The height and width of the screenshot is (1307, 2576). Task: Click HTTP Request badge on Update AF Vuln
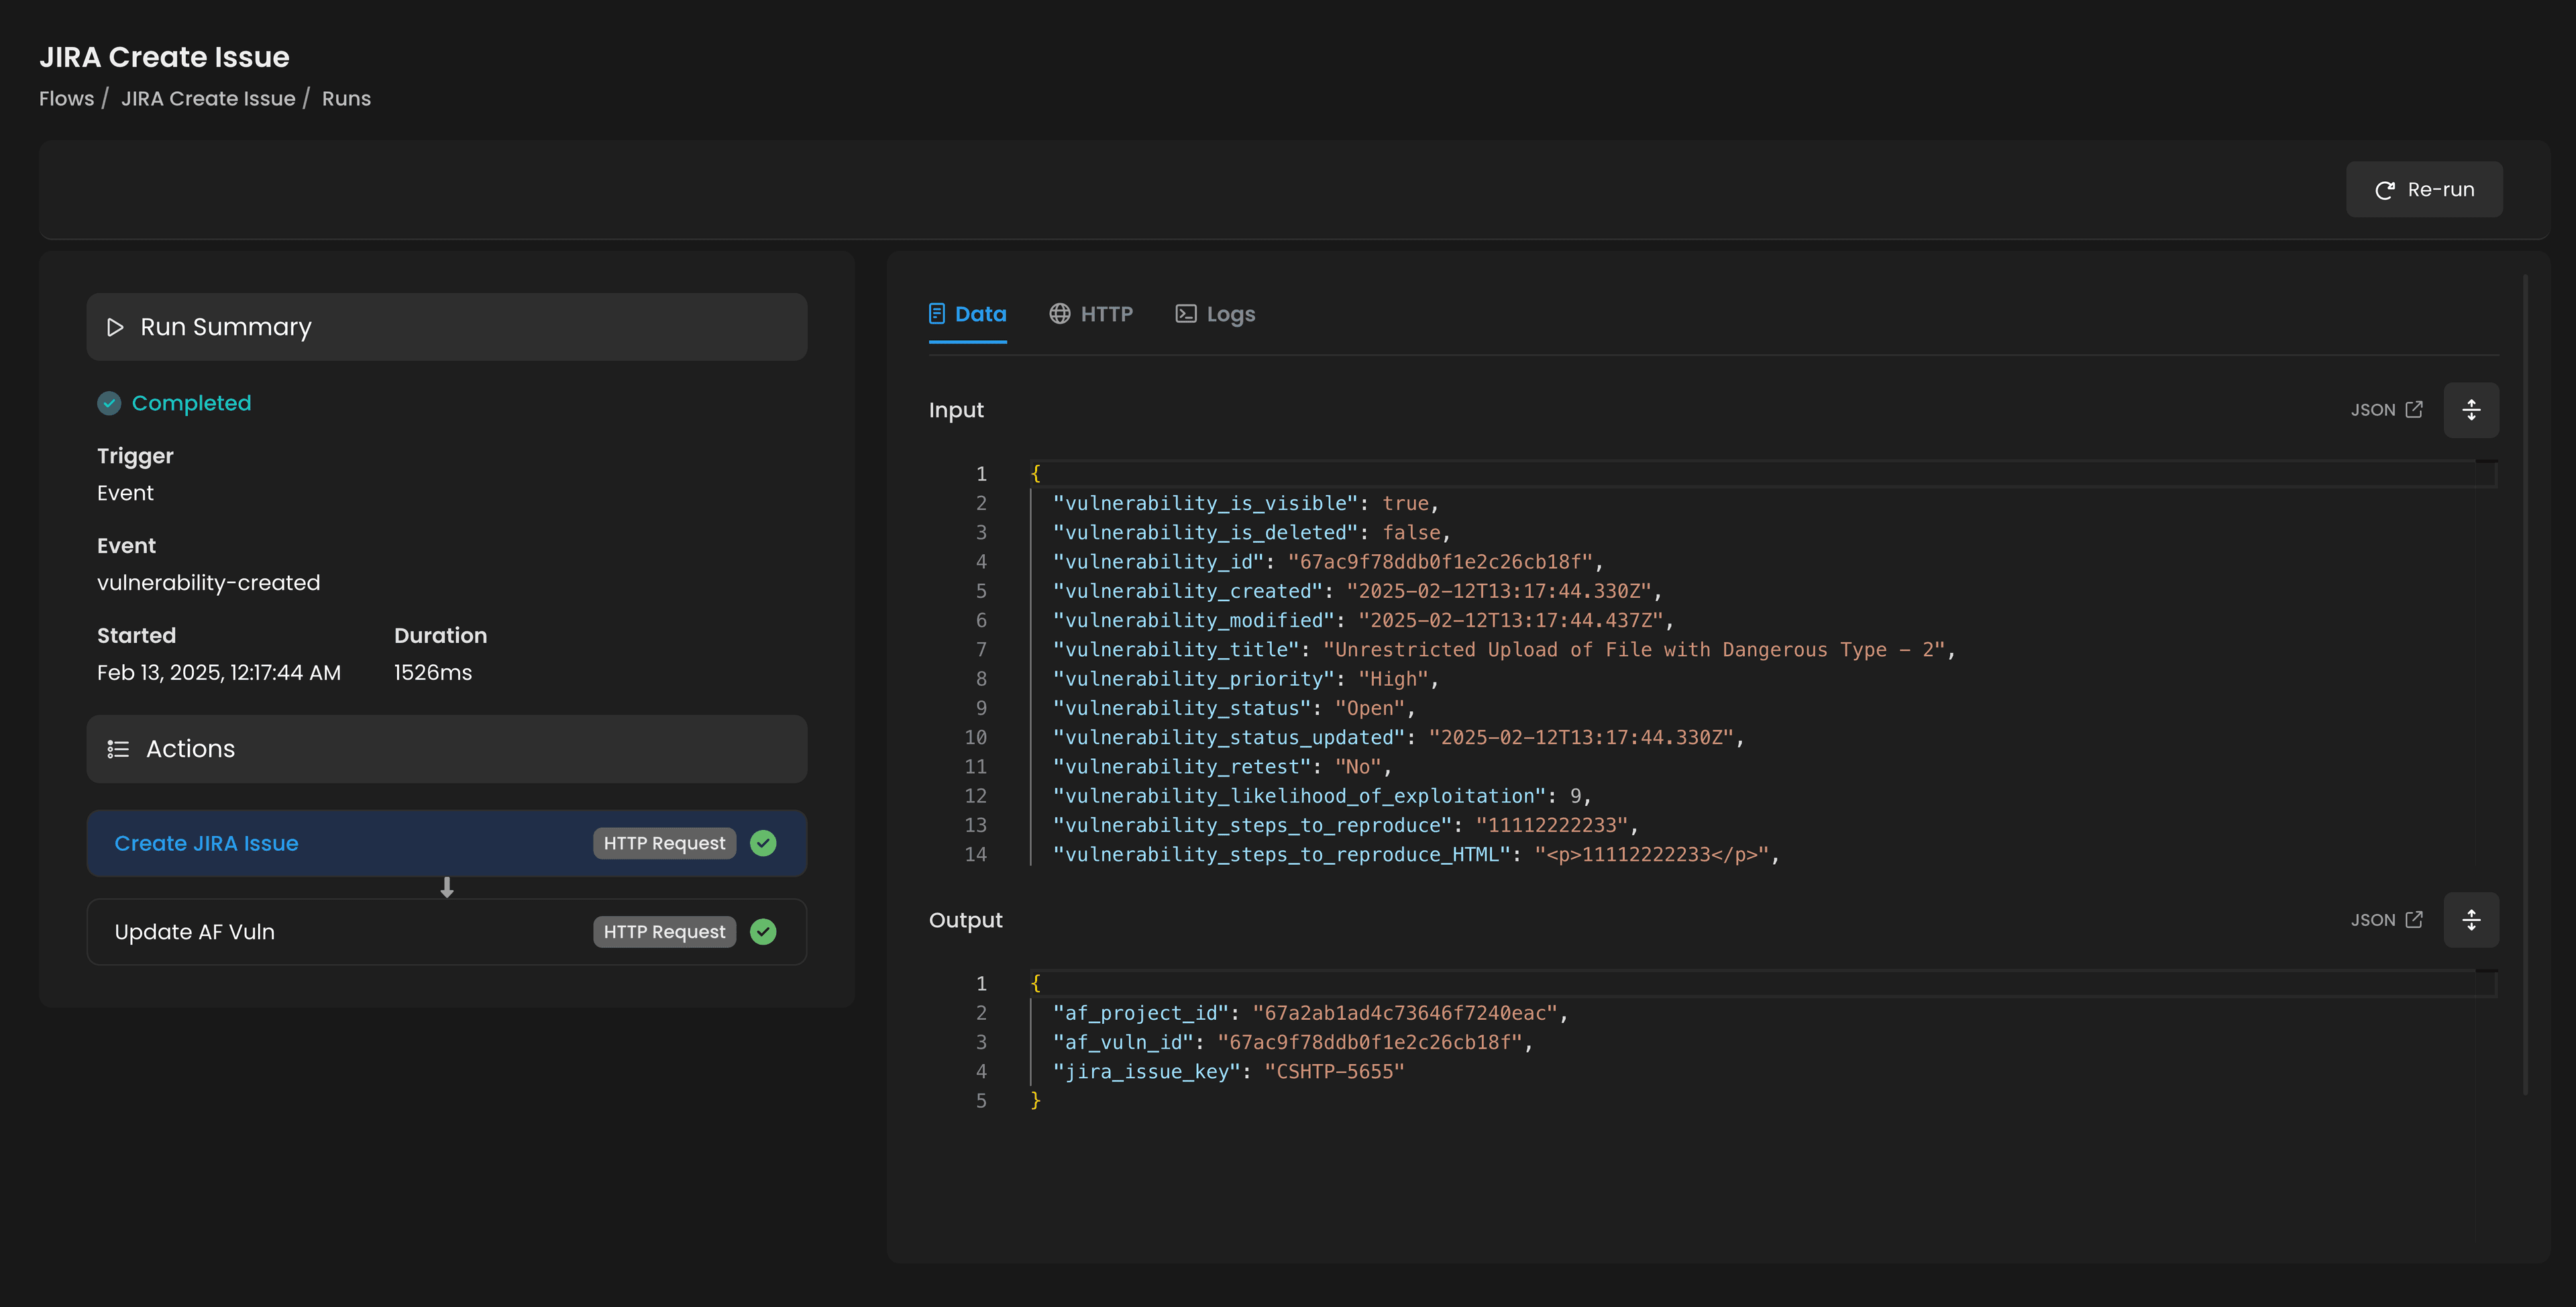[664, 932]
